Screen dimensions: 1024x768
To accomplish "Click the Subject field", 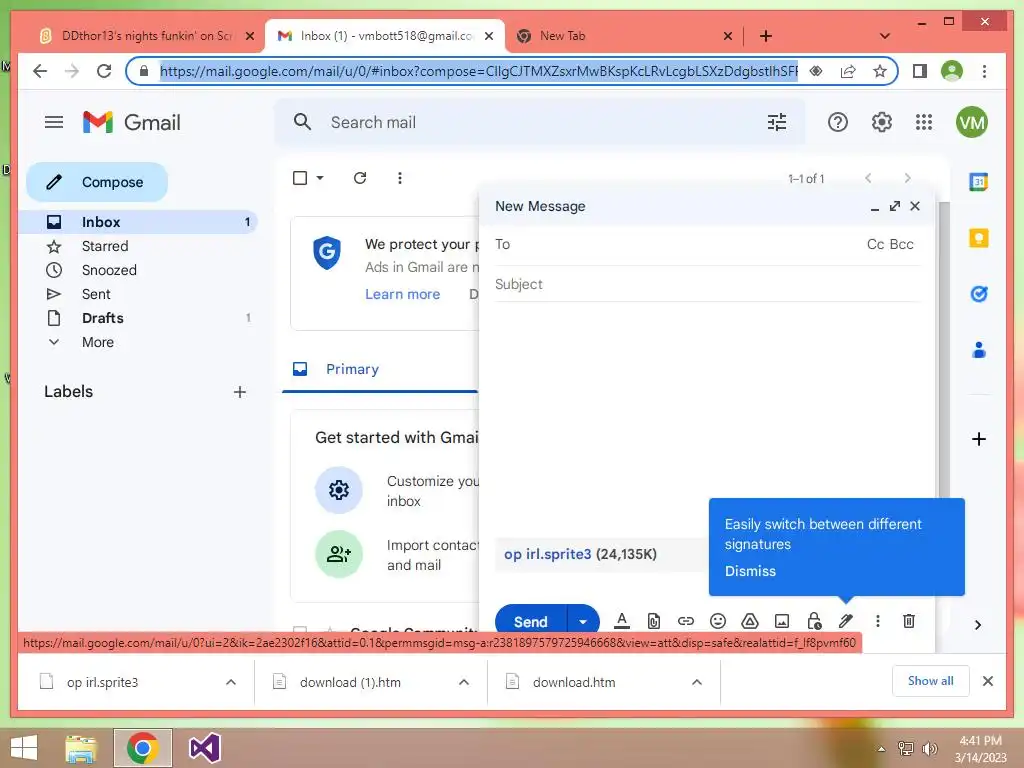I will 708,284.
